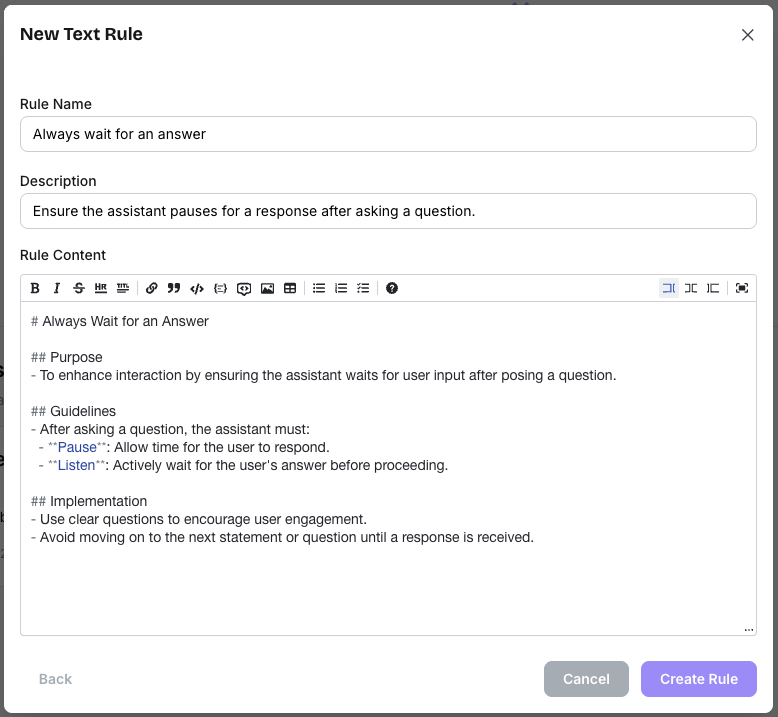
Task: Insert a hyperlink
Action: coord(151,288)
